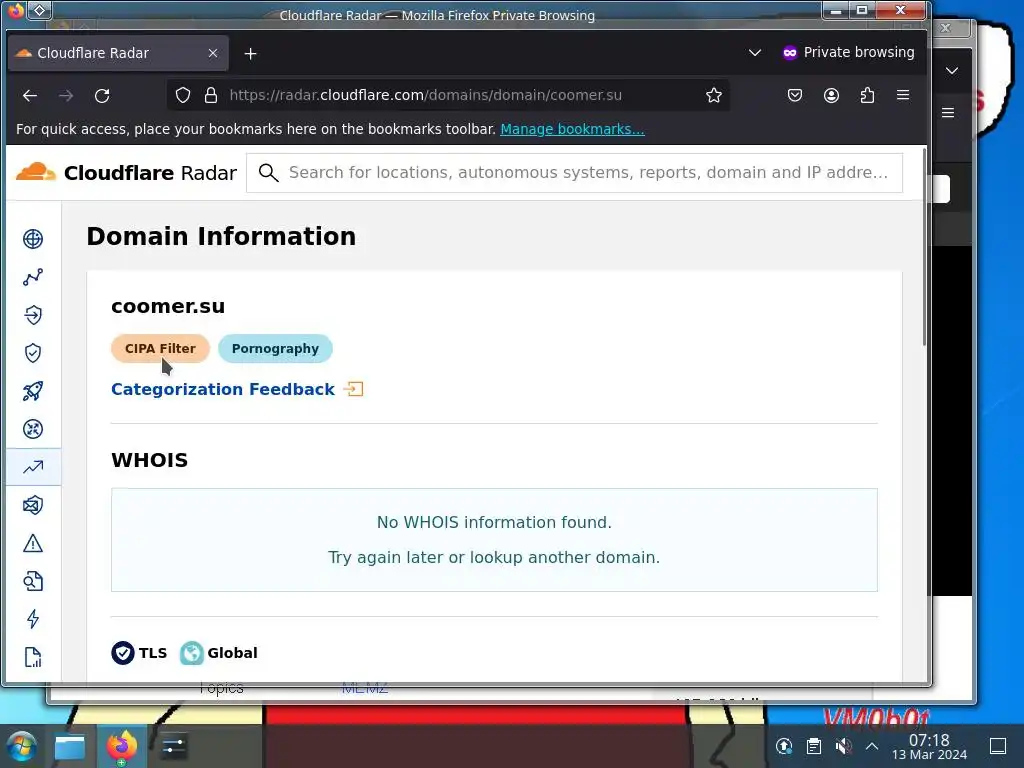This screenshot has height=768, width=1024.
Task: Open the traffic trends line-chart sidebar icon
Action: (33, 277)
